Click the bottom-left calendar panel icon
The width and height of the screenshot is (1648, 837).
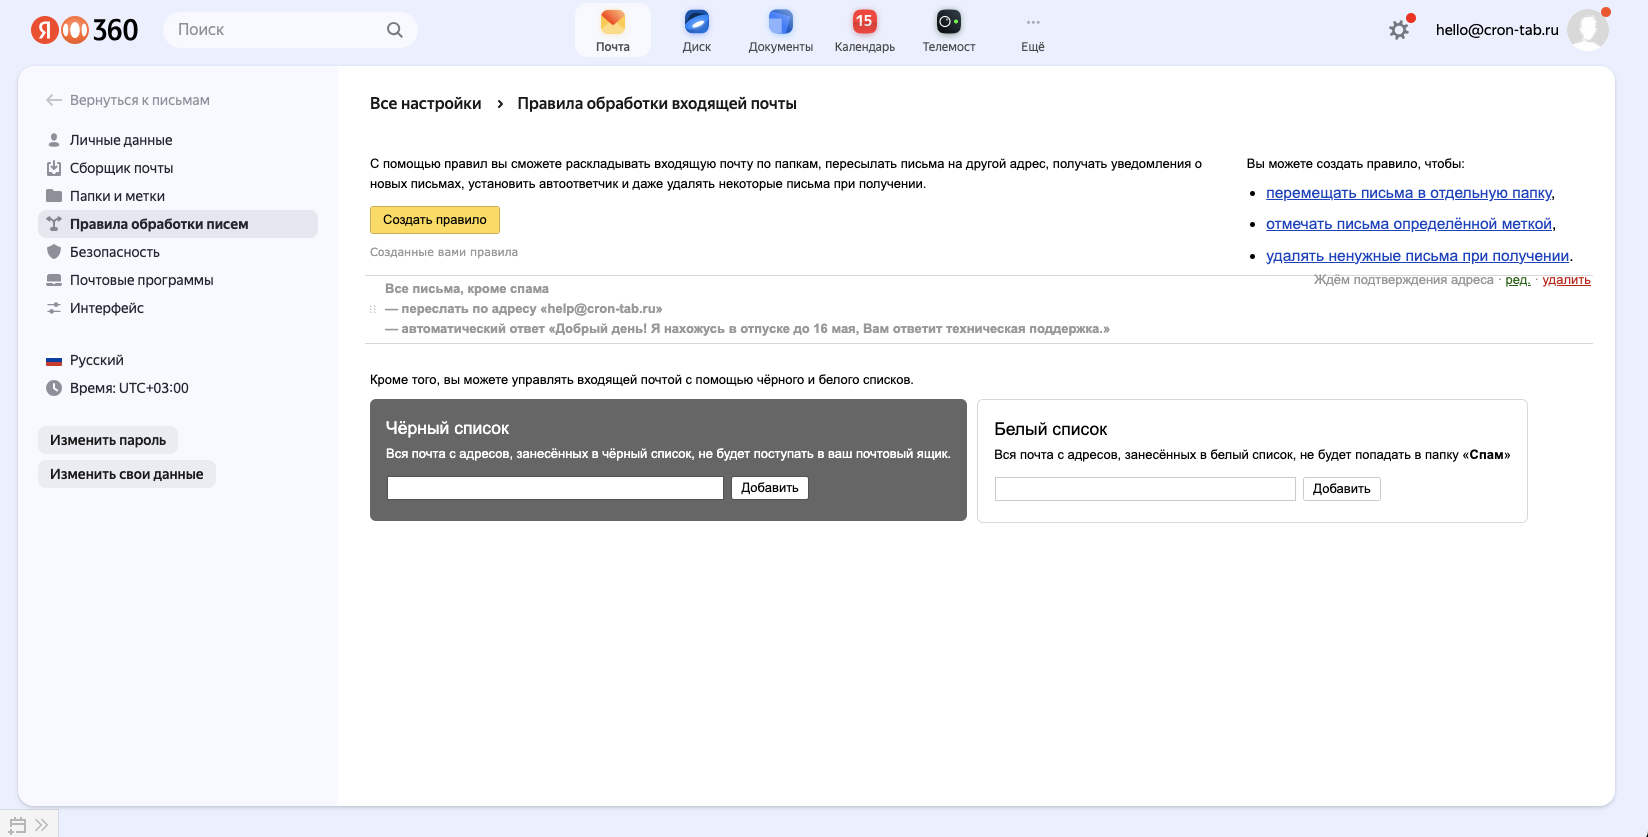click(17, 825)
